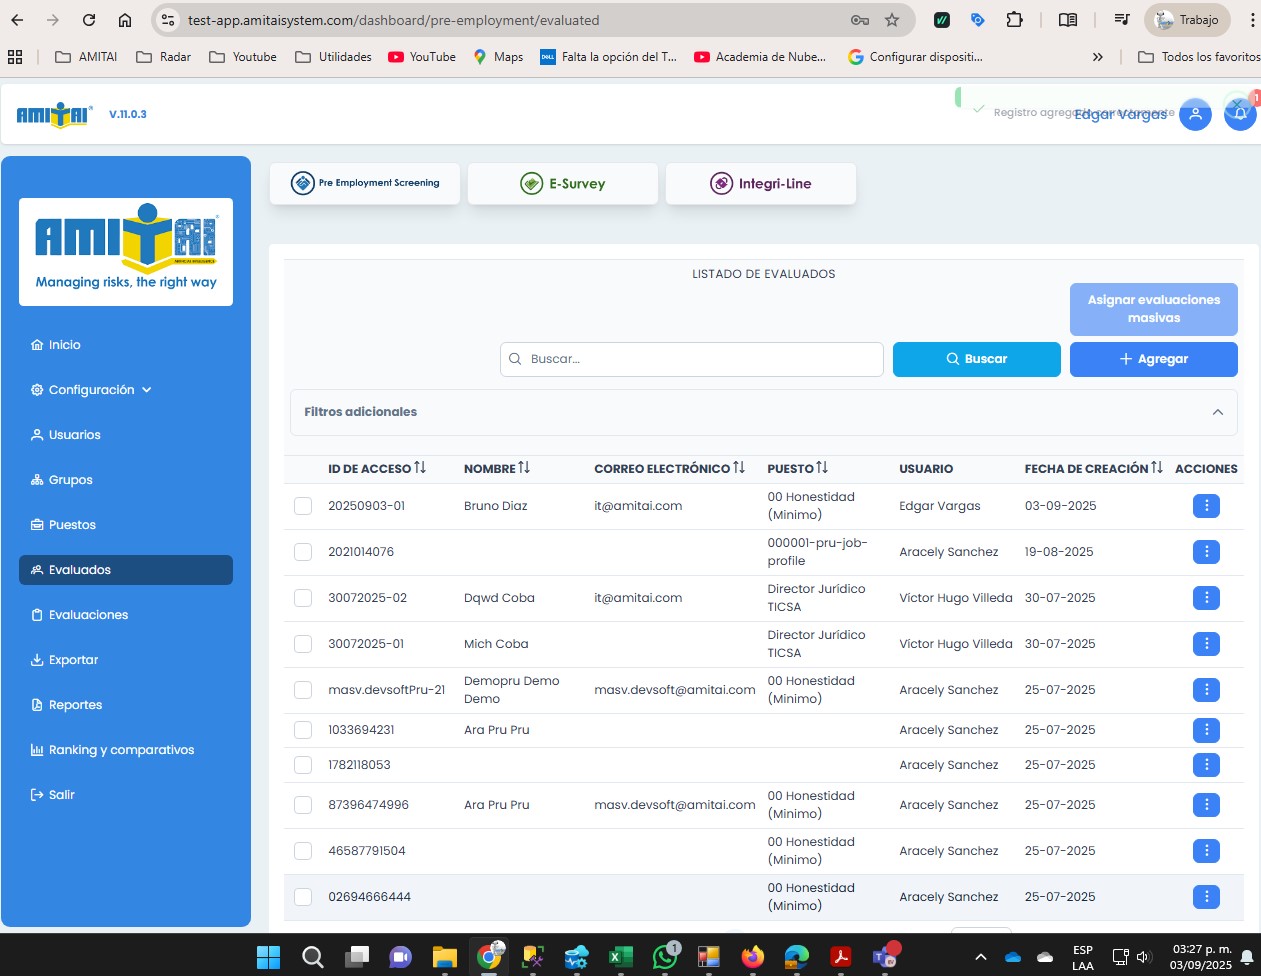Click the Agregar button
Screen dimensions: 1261x976
click(1153, 359)
